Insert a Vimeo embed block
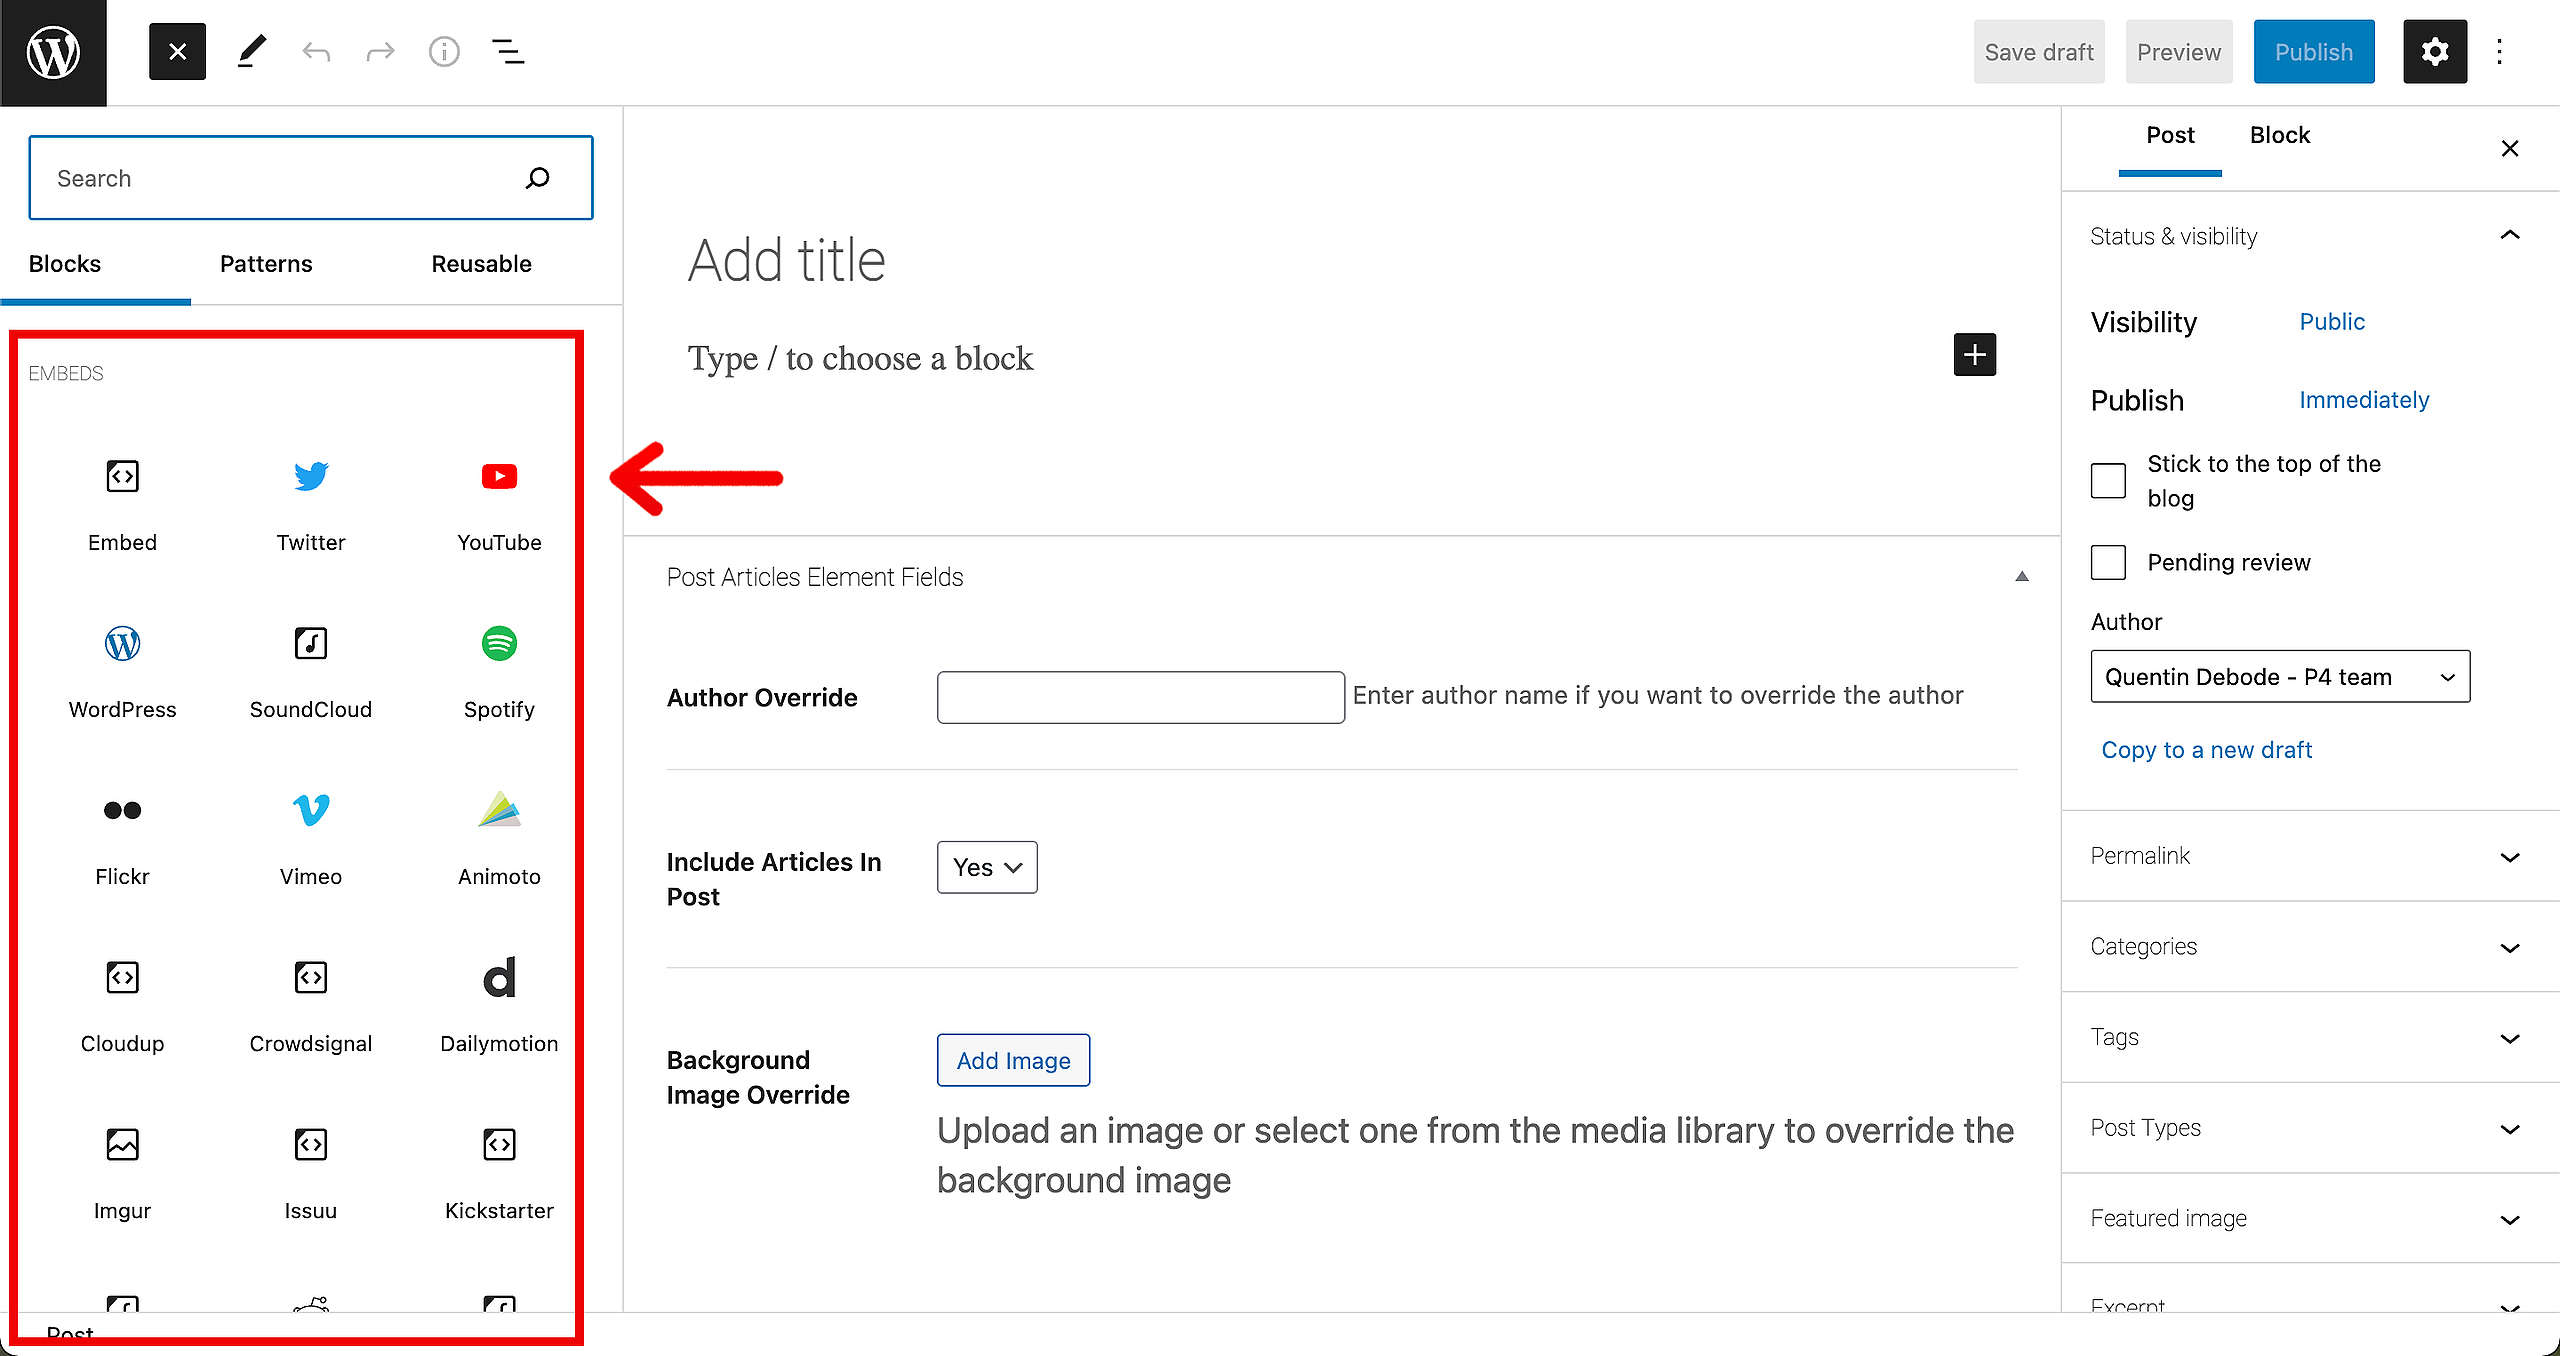The image size is (2560, 1356). coord(311,840)
